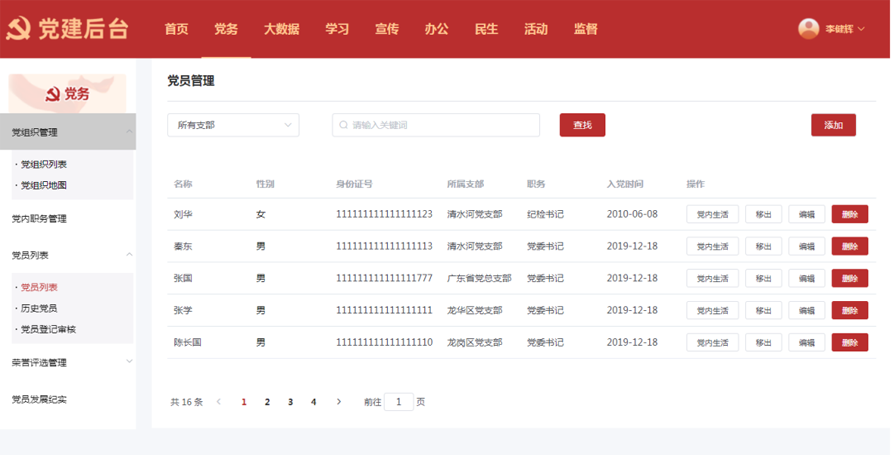Image resolution: width=891 pixels, height=455 pixels.
Task: Select 历史党员 in the sidebar
Action: point(40,308)
